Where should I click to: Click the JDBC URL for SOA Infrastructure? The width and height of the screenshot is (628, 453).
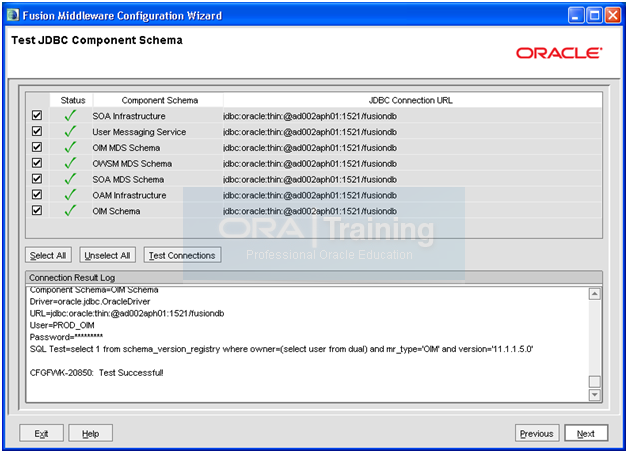point(310,116)
